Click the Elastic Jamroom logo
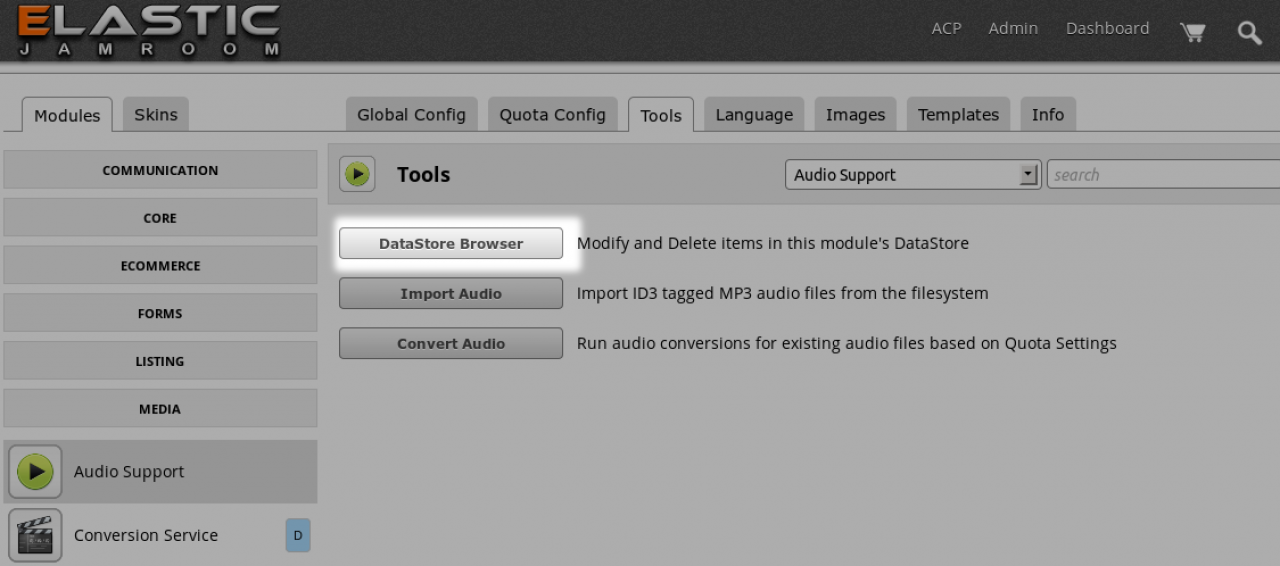Screen dimensions: 1280x566 [x=148, y=30]
